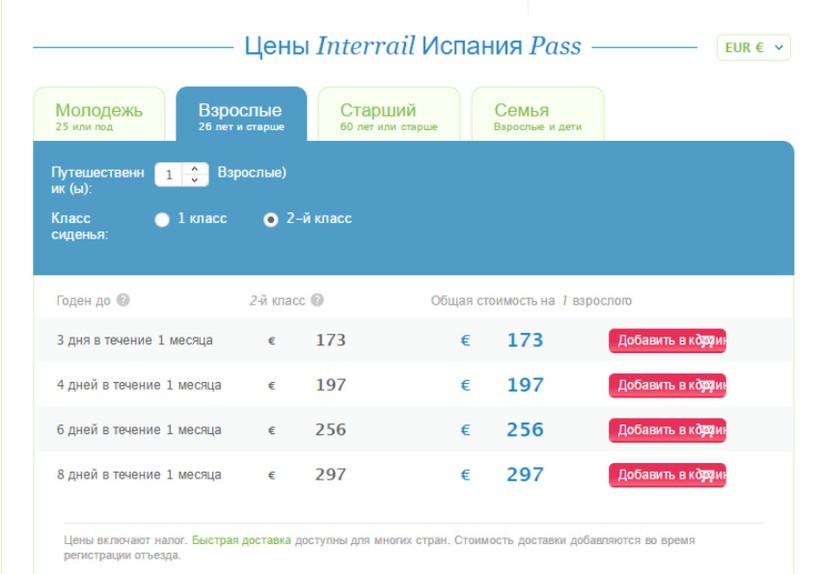The image size is (820, 574).
Task: Select the 3 дня в течение 1 месяца row
Action: pyautogui.click(x=414, y=340)
